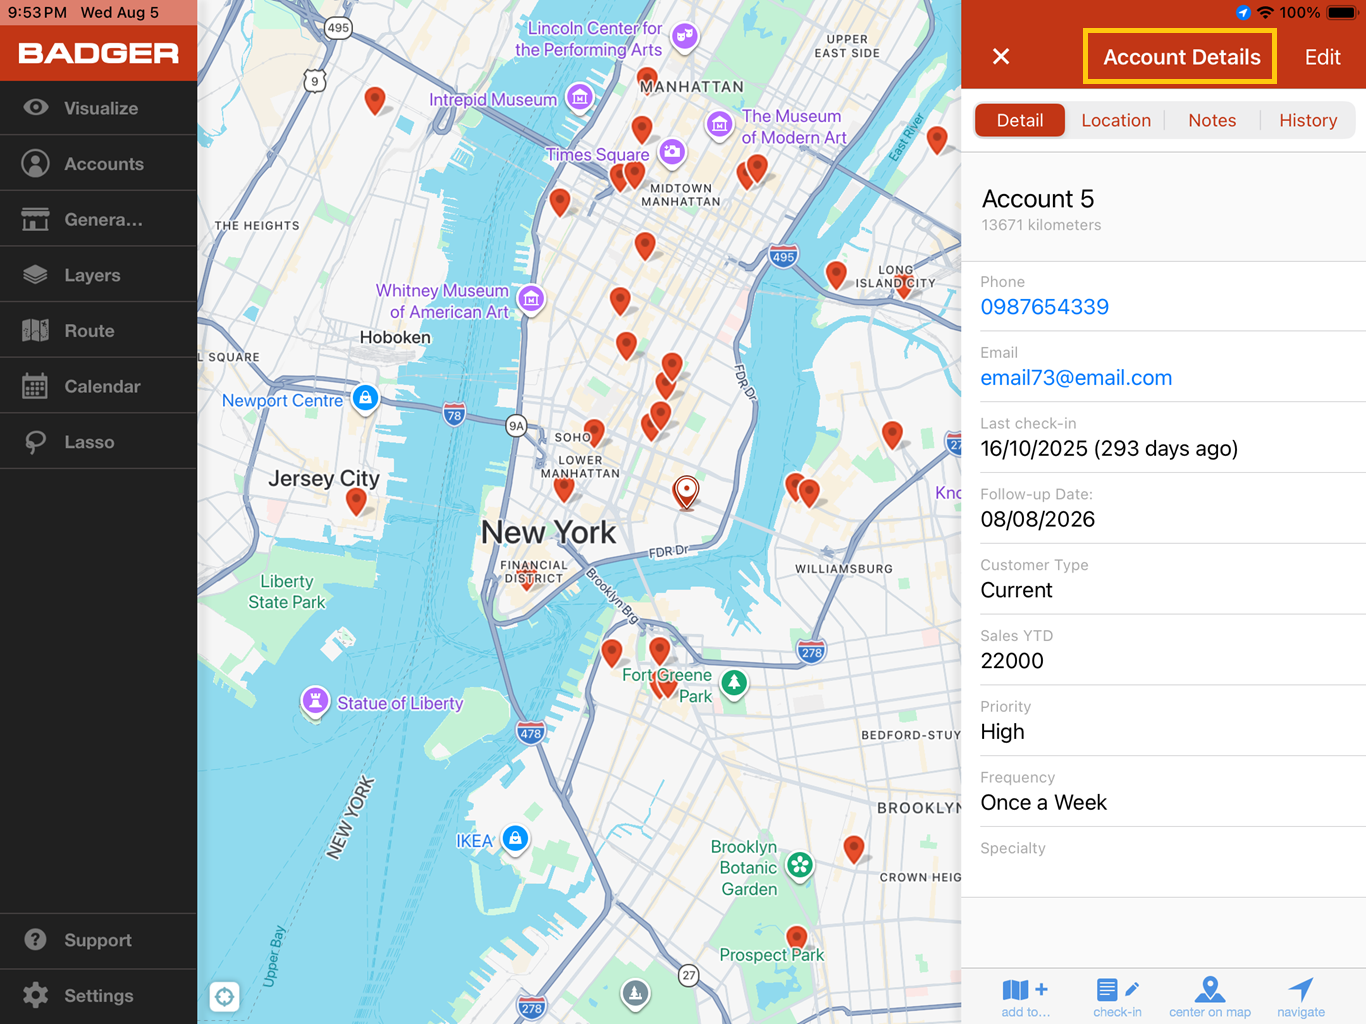Tap the Frequency value Once a Week

(1044, 803)
